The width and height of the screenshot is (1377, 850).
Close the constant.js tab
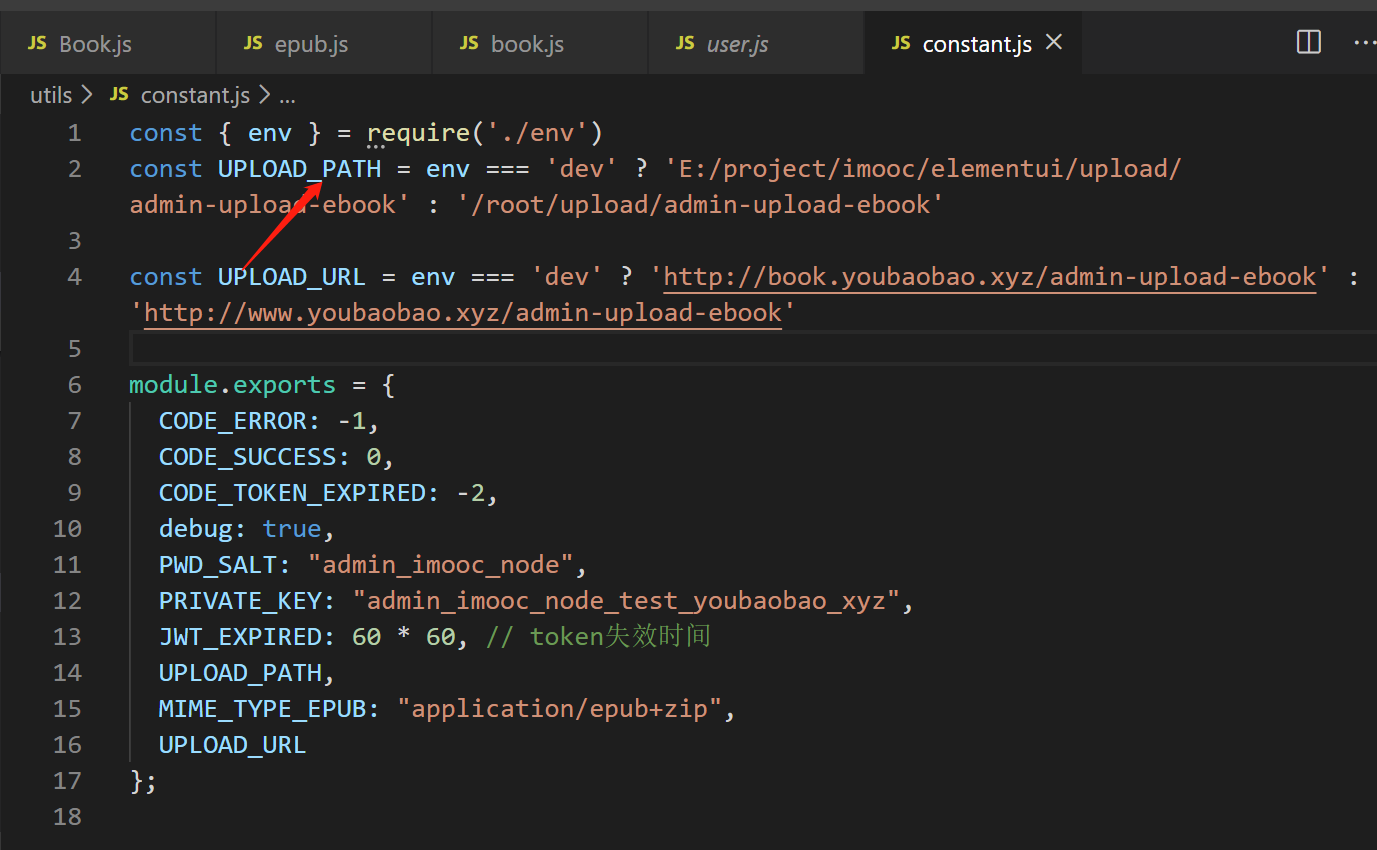[x=1053, y=42]
